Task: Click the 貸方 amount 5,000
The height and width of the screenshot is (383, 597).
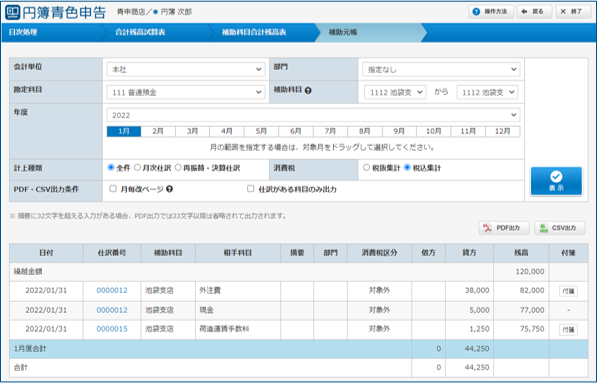Action: 479,310
